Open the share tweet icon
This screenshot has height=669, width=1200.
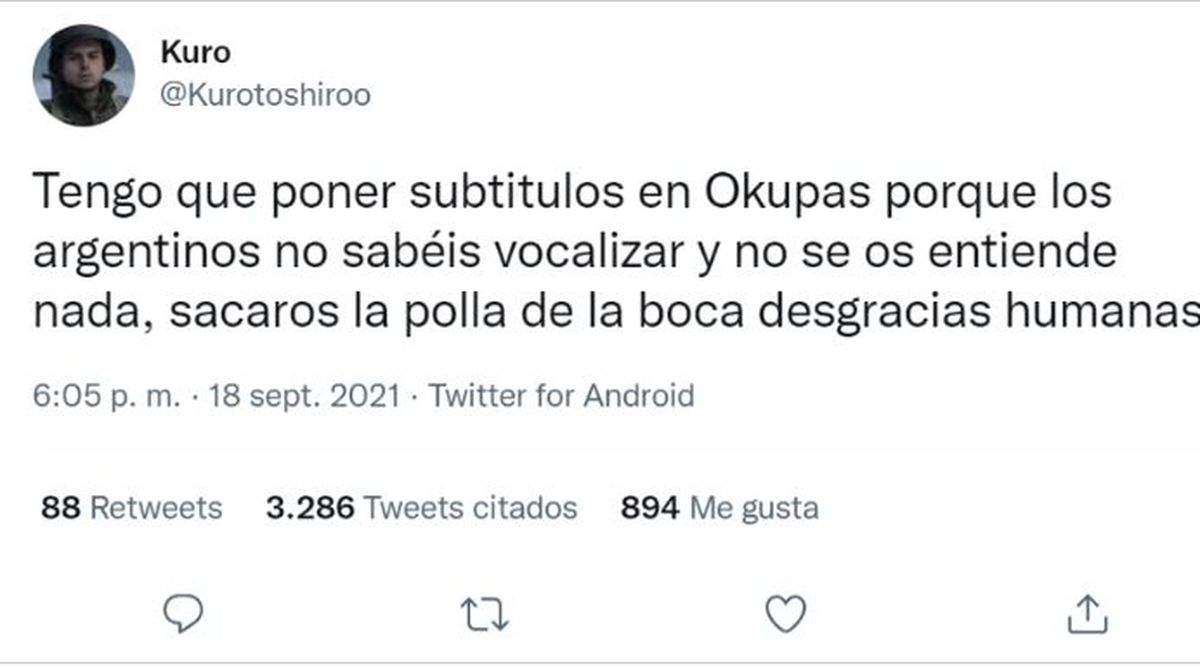tap(1088, 612)
